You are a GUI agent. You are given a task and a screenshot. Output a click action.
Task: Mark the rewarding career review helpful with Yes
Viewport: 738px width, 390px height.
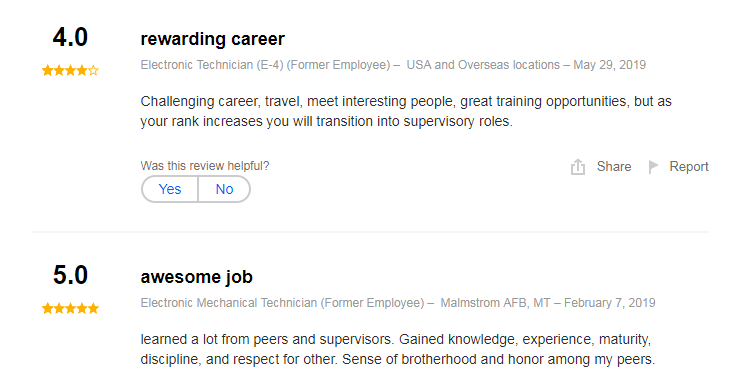[169, 189]
